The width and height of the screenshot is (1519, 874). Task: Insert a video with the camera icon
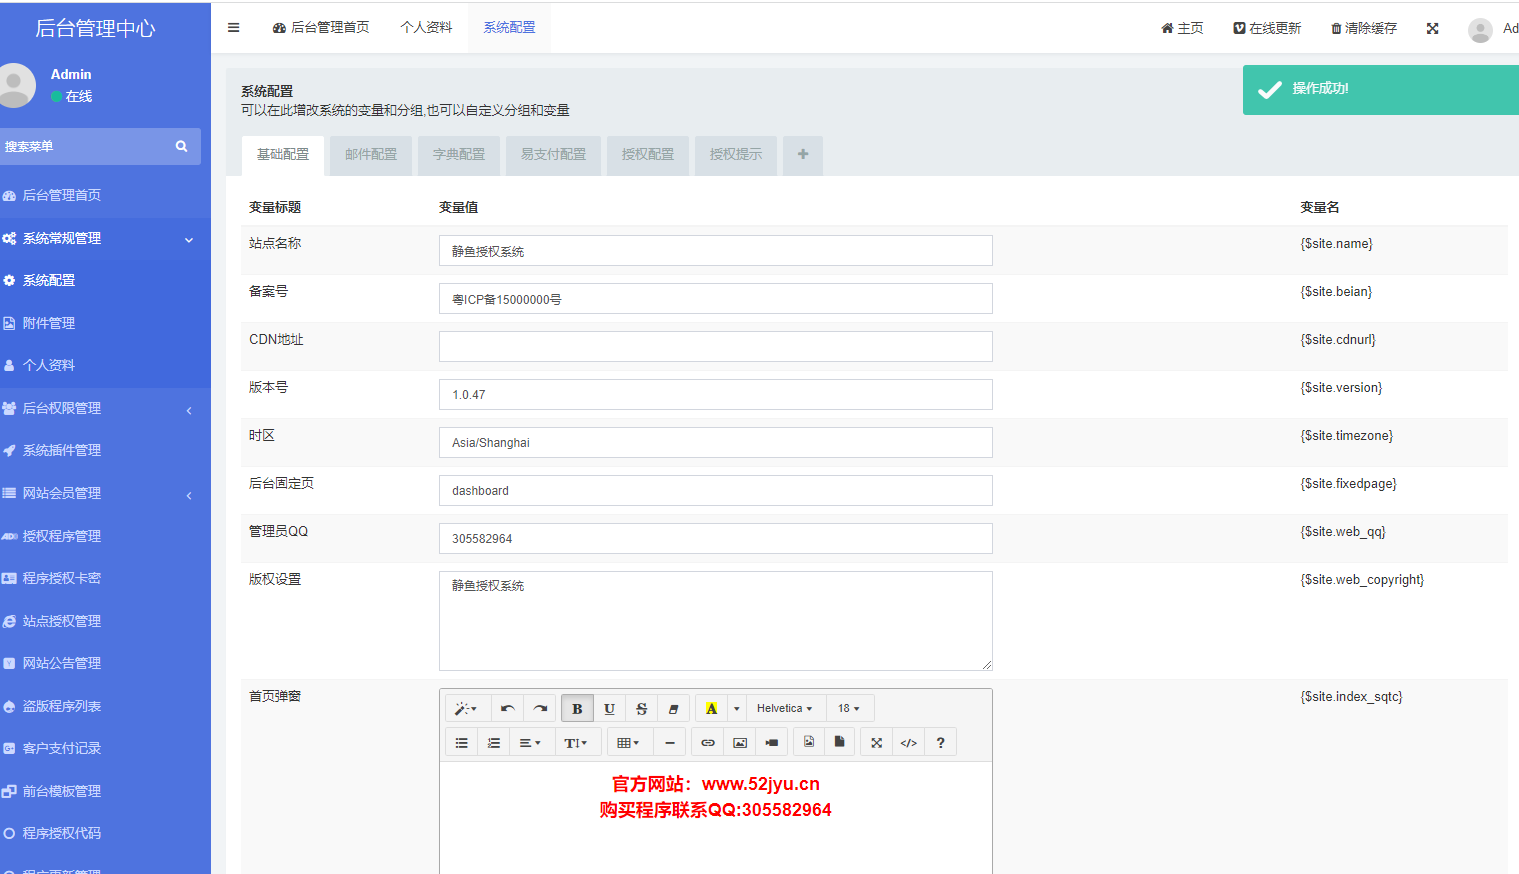[772, 743]
